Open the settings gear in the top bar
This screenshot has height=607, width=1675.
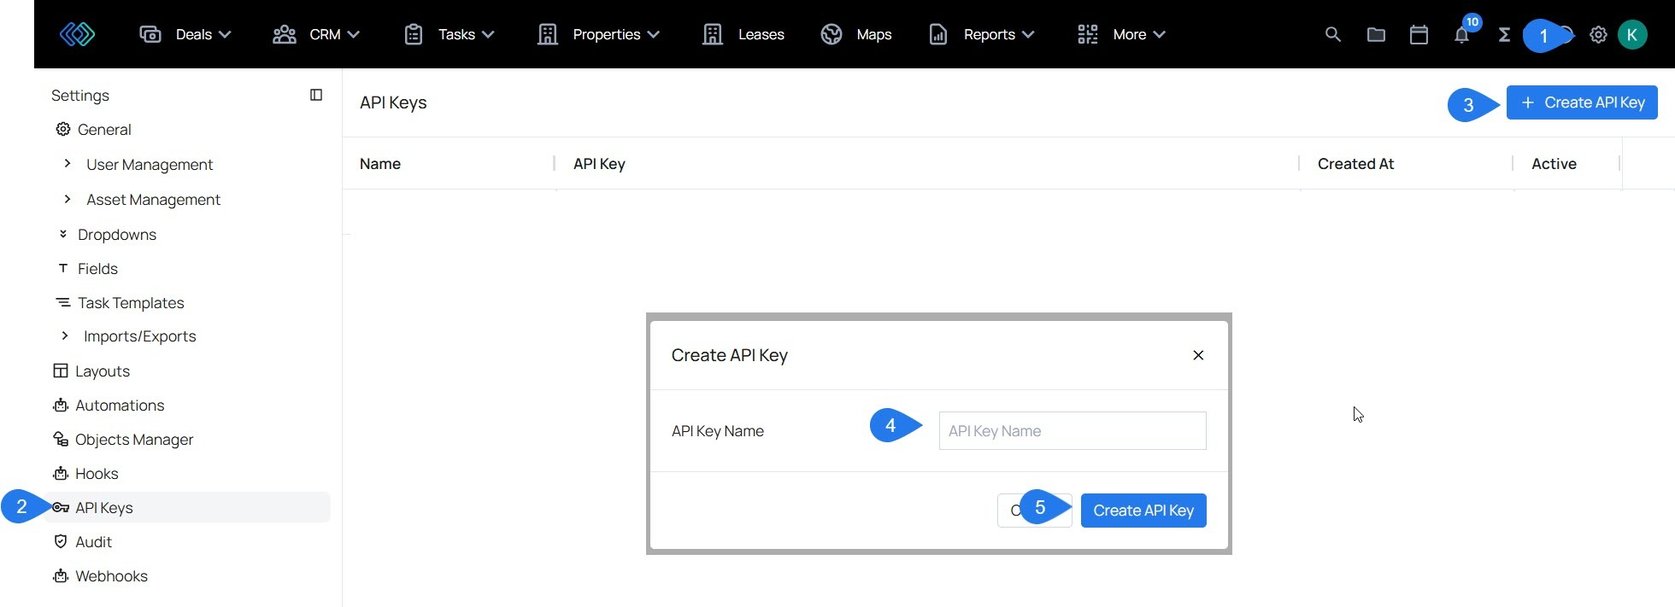tap(1598, 34)
